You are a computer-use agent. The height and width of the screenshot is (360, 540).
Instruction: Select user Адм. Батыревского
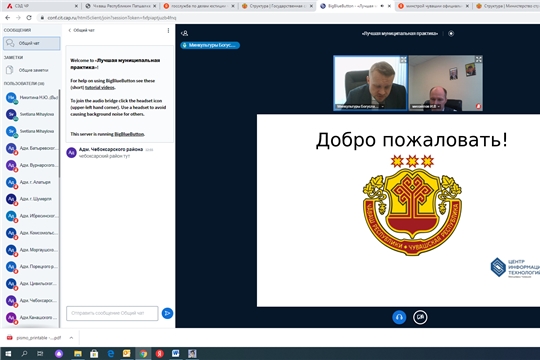pos(31,148)
